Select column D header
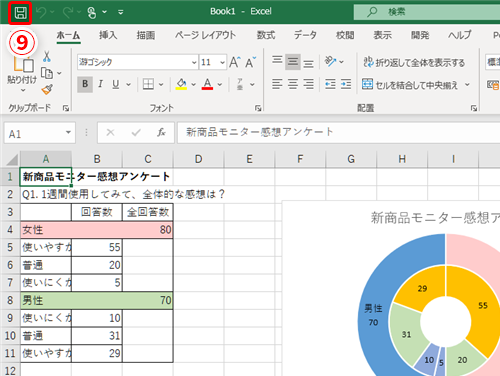500x376 pixels. click(x=198, y=159)
